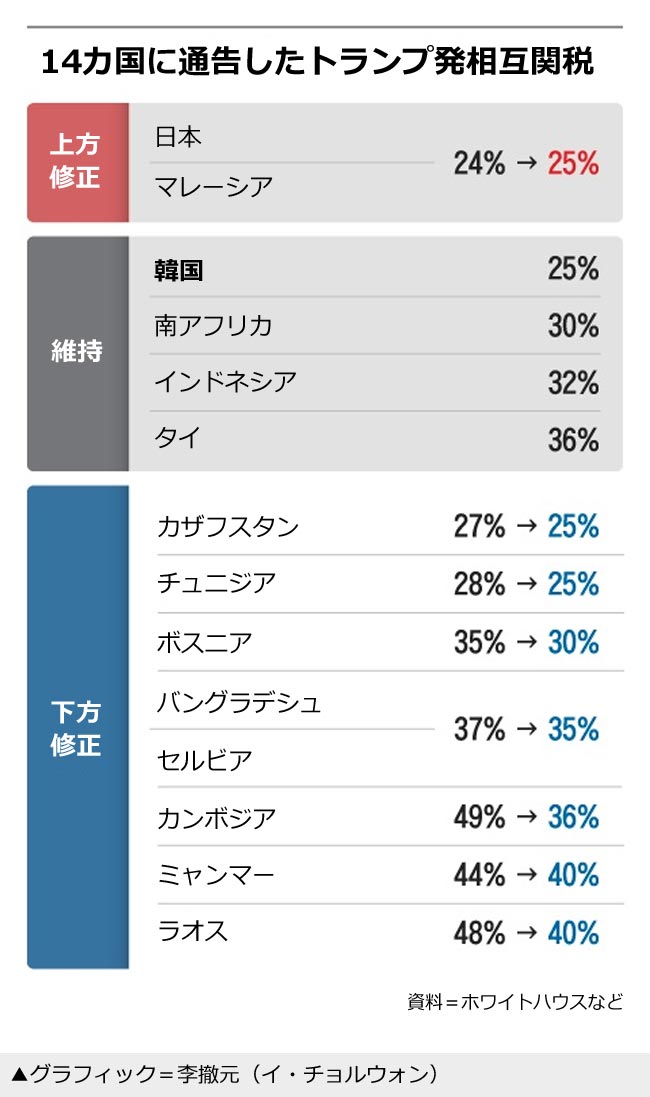Click the チュニジア row label
The width and height of the screenshot is (650, 1097).
[216, 583]
